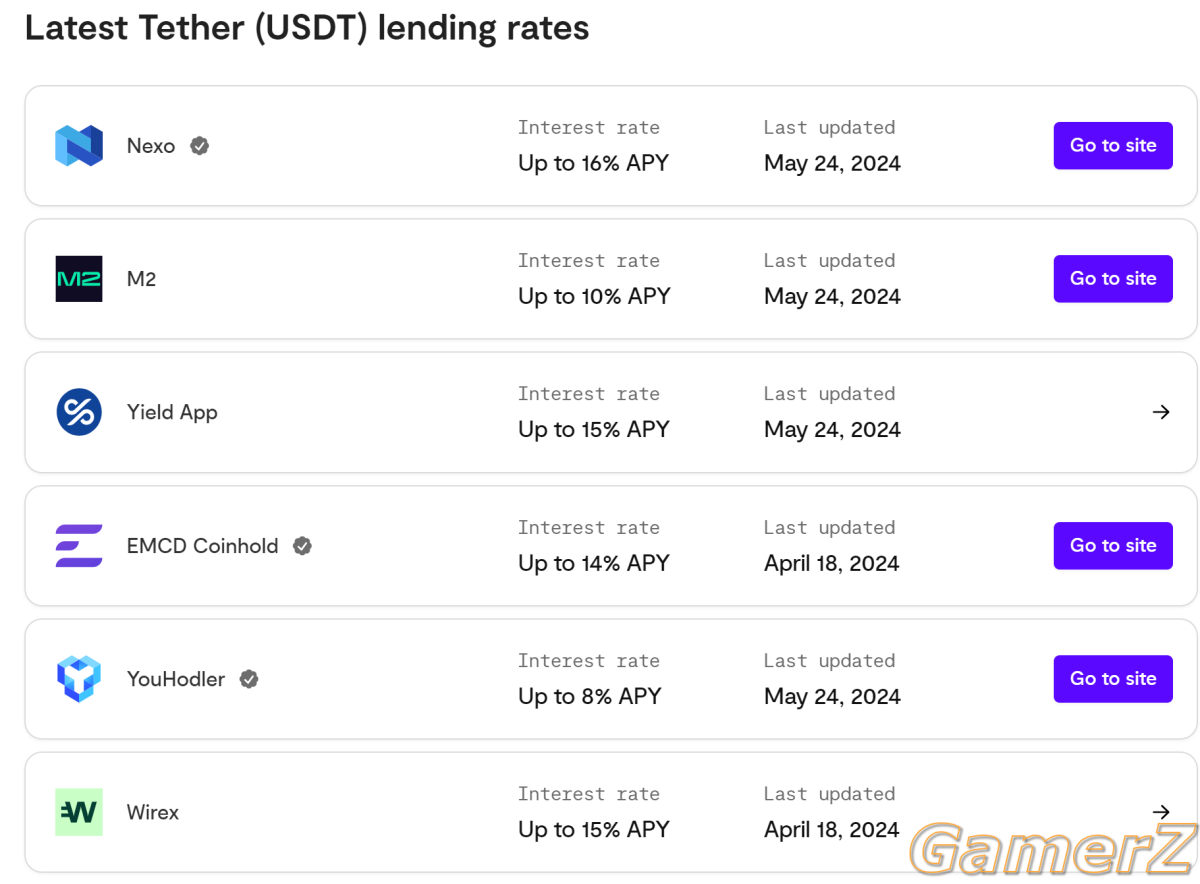Click the EMCD Coinhold logo icon

click(x=79, y=546)
